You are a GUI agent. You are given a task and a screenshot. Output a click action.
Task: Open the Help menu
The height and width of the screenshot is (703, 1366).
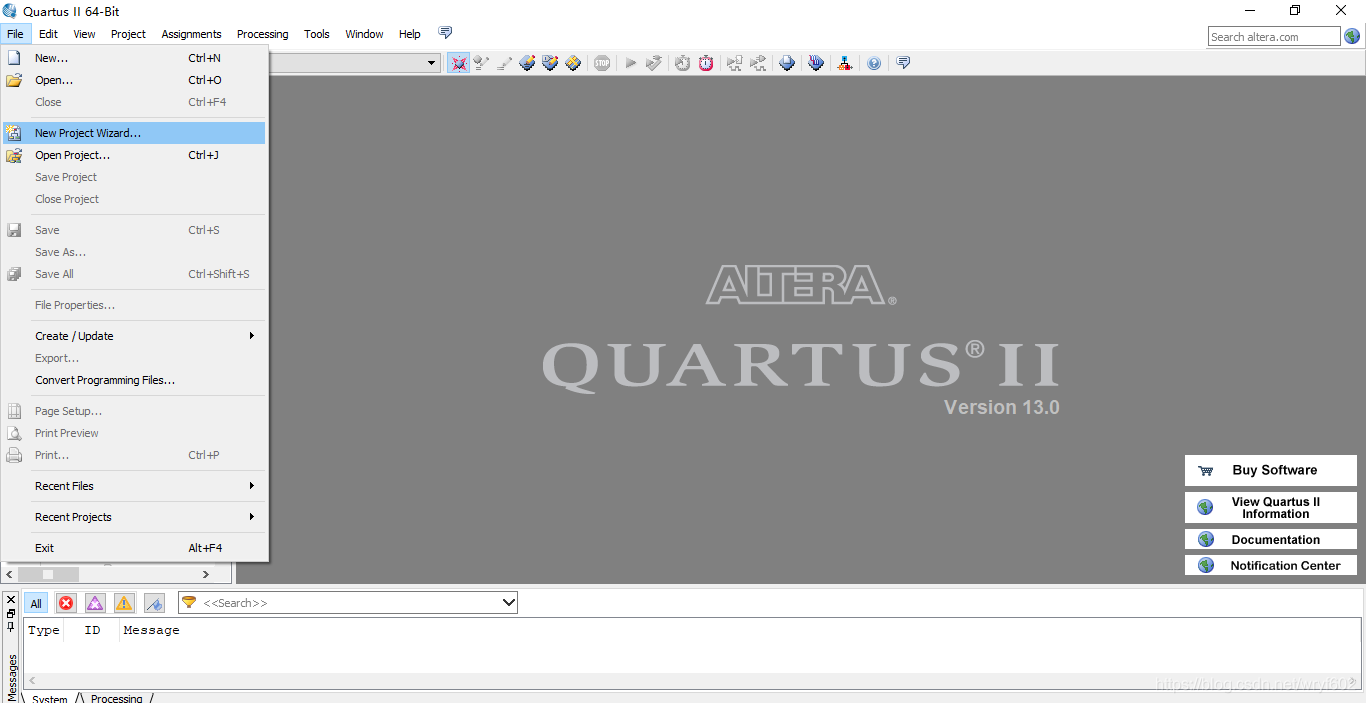pos(410,34)
